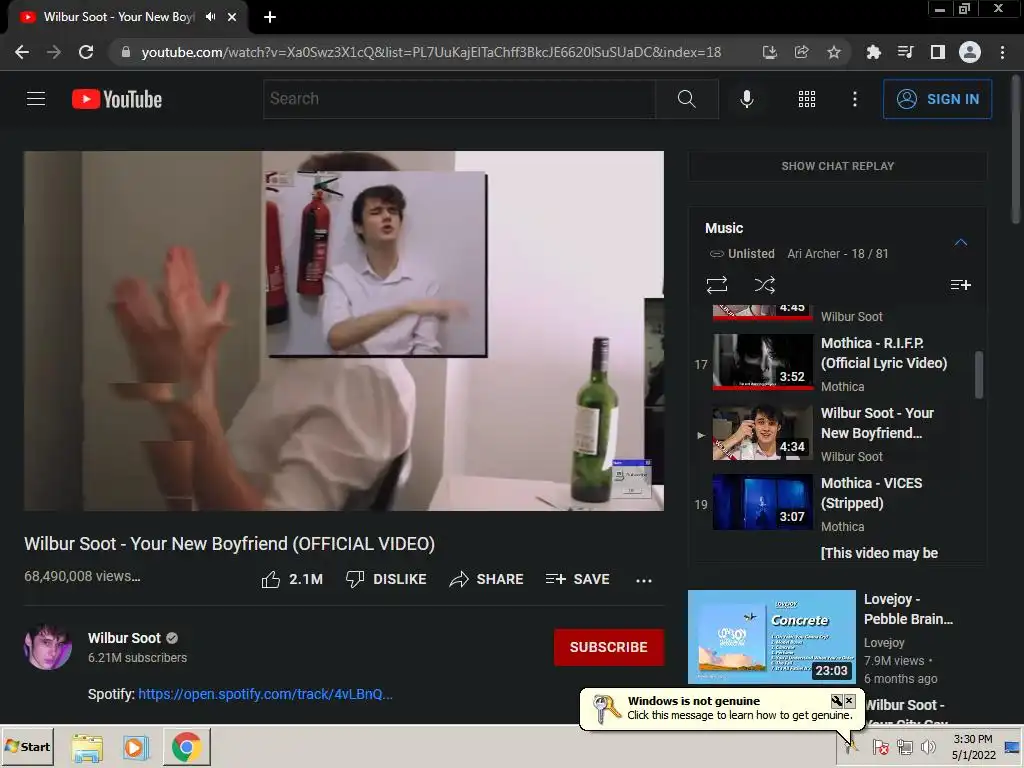Go back in Chrome

22,52
